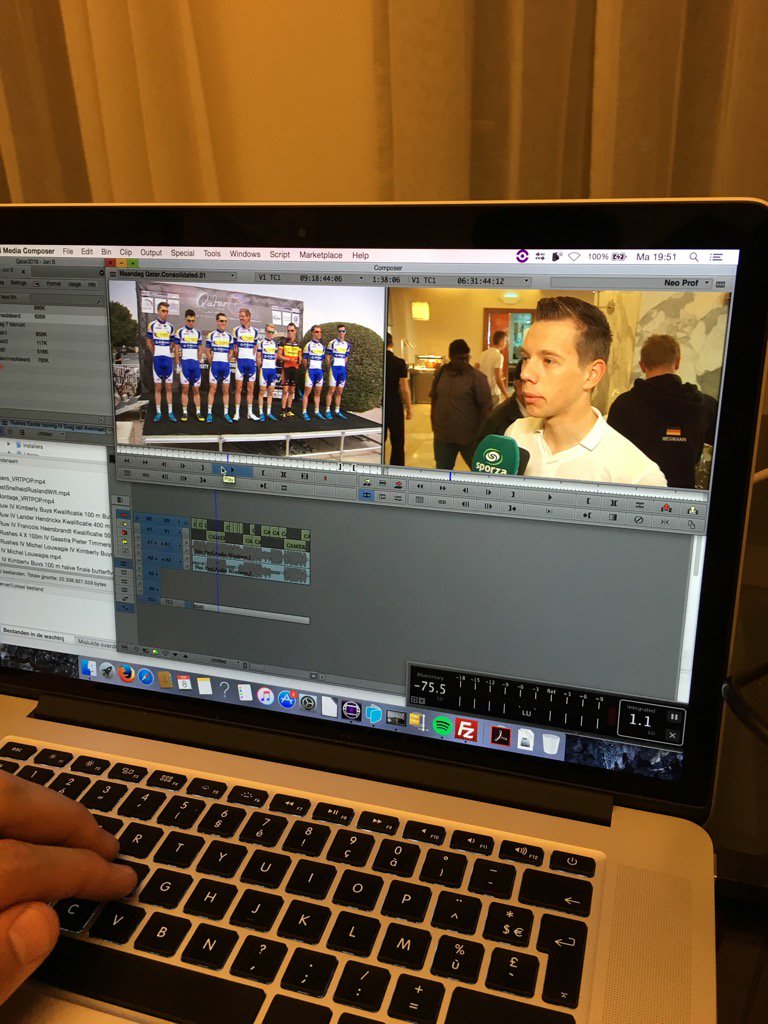Screen dimensions: 768x1024
Task: Click the Extract (yellow) edit button
Action: (692, 510)
